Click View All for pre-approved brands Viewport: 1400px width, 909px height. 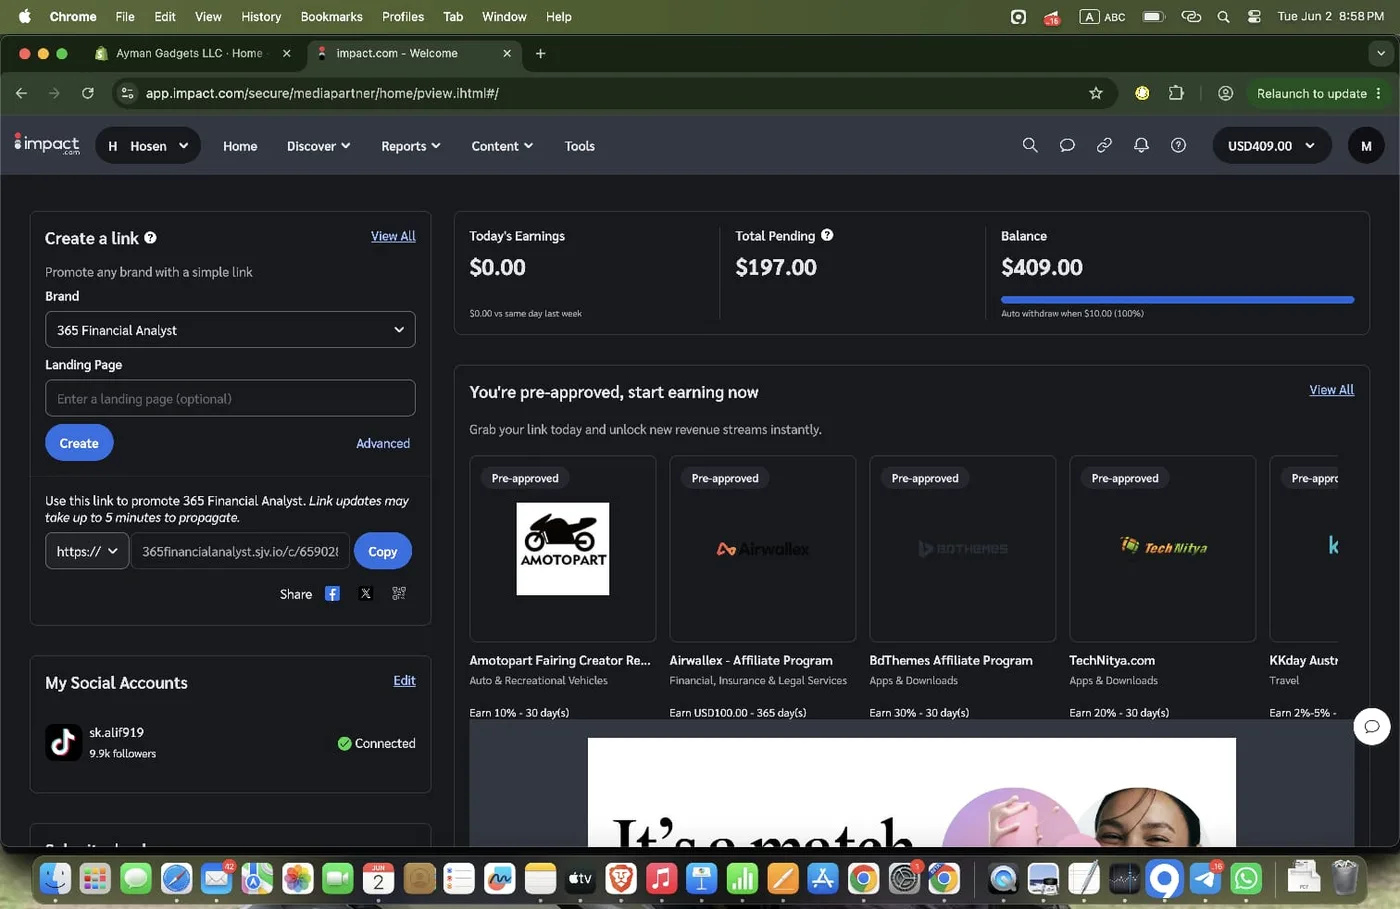click(1332, 390)
